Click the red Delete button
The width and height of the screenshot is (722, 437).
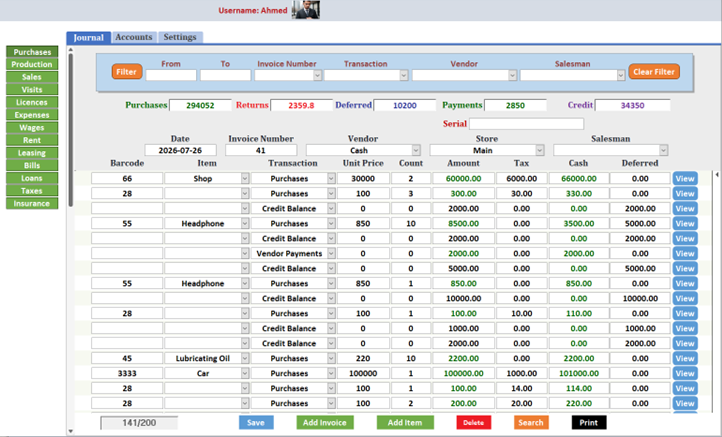coord(473,422)
